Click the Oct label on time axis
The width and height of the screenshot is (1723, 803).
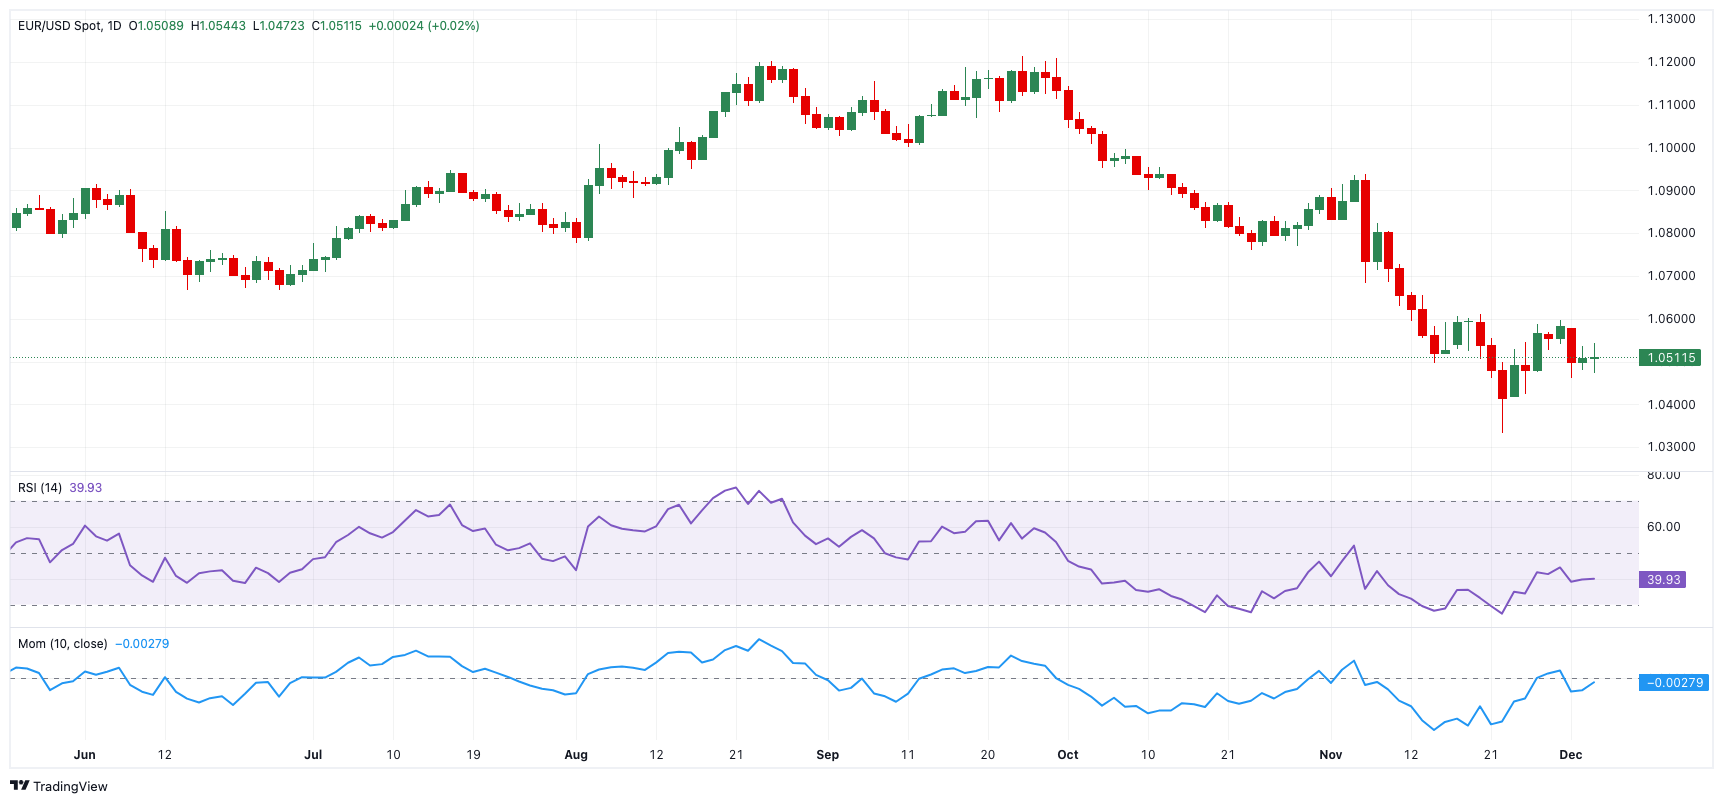tap(1068, 755)
